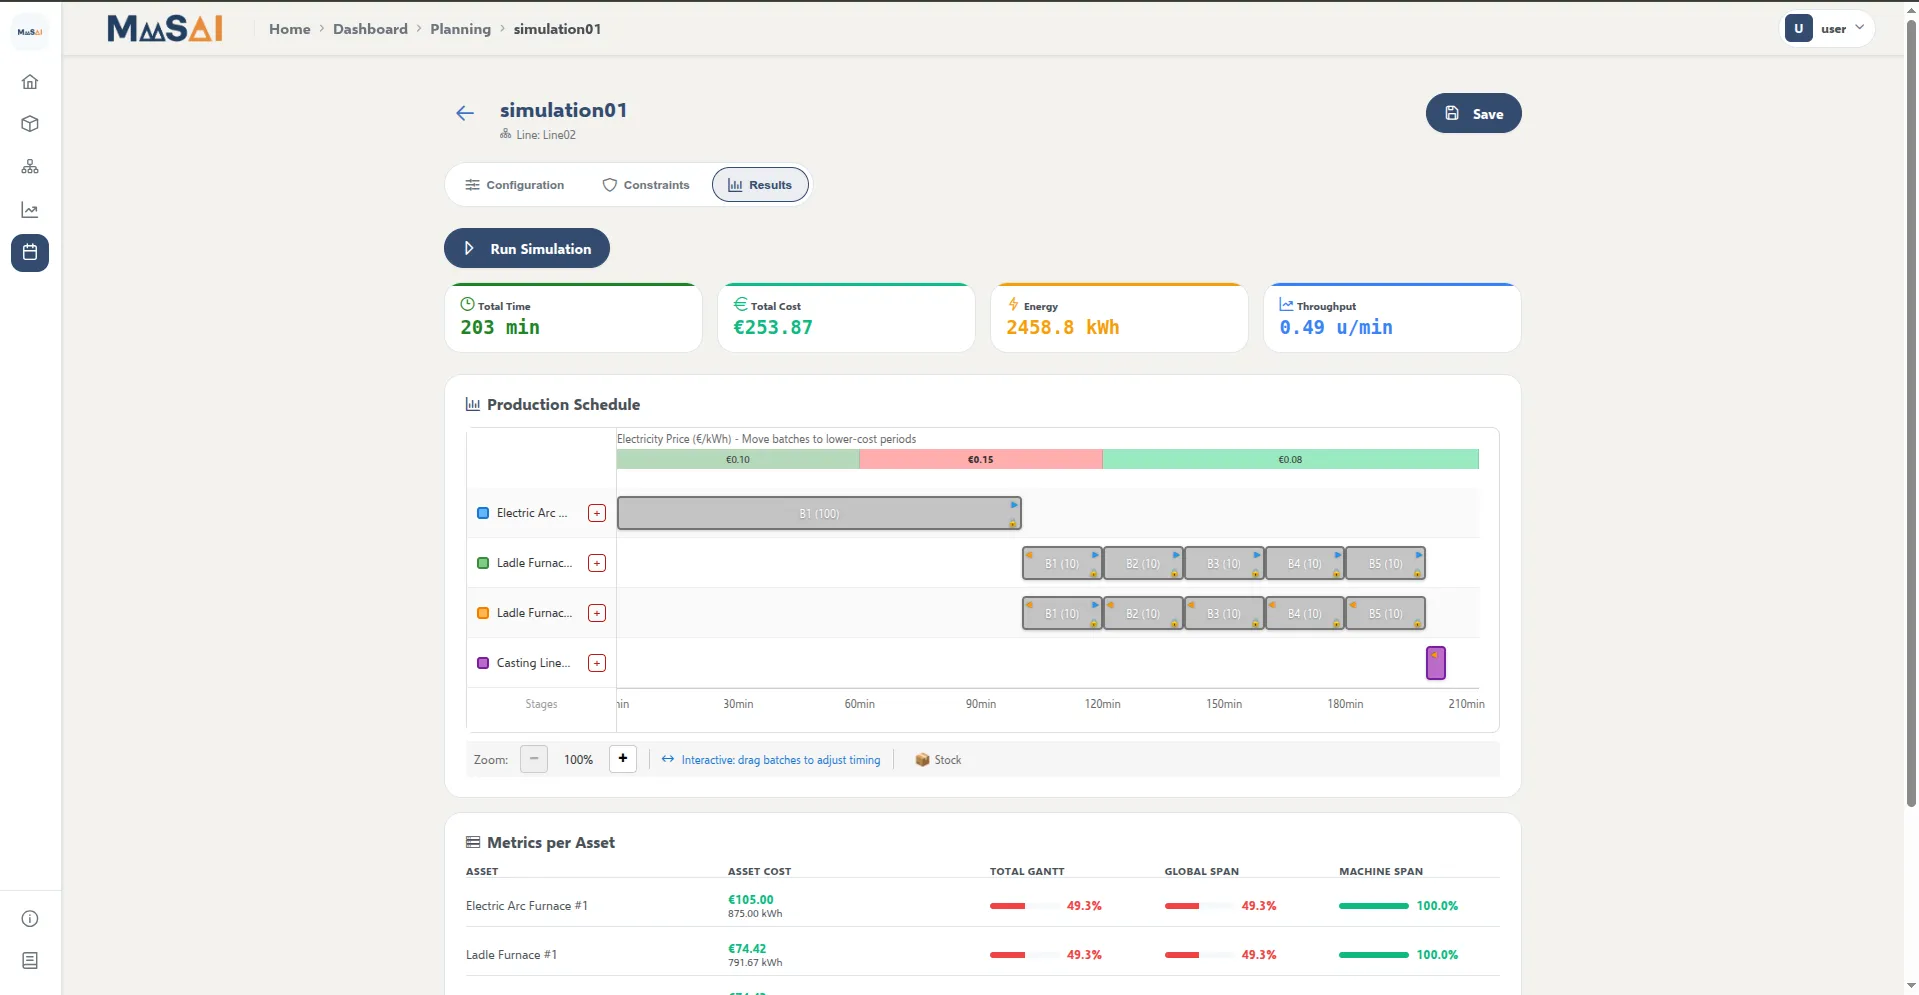Click the MASAI logo

[165, 29]
